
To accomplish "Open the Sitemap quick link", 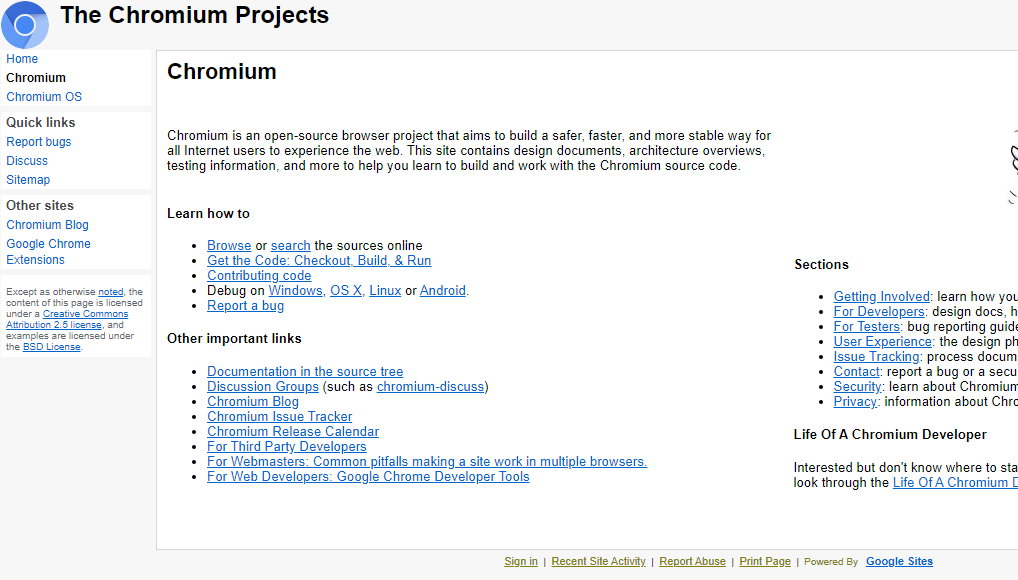I will (x=28, y=179).
